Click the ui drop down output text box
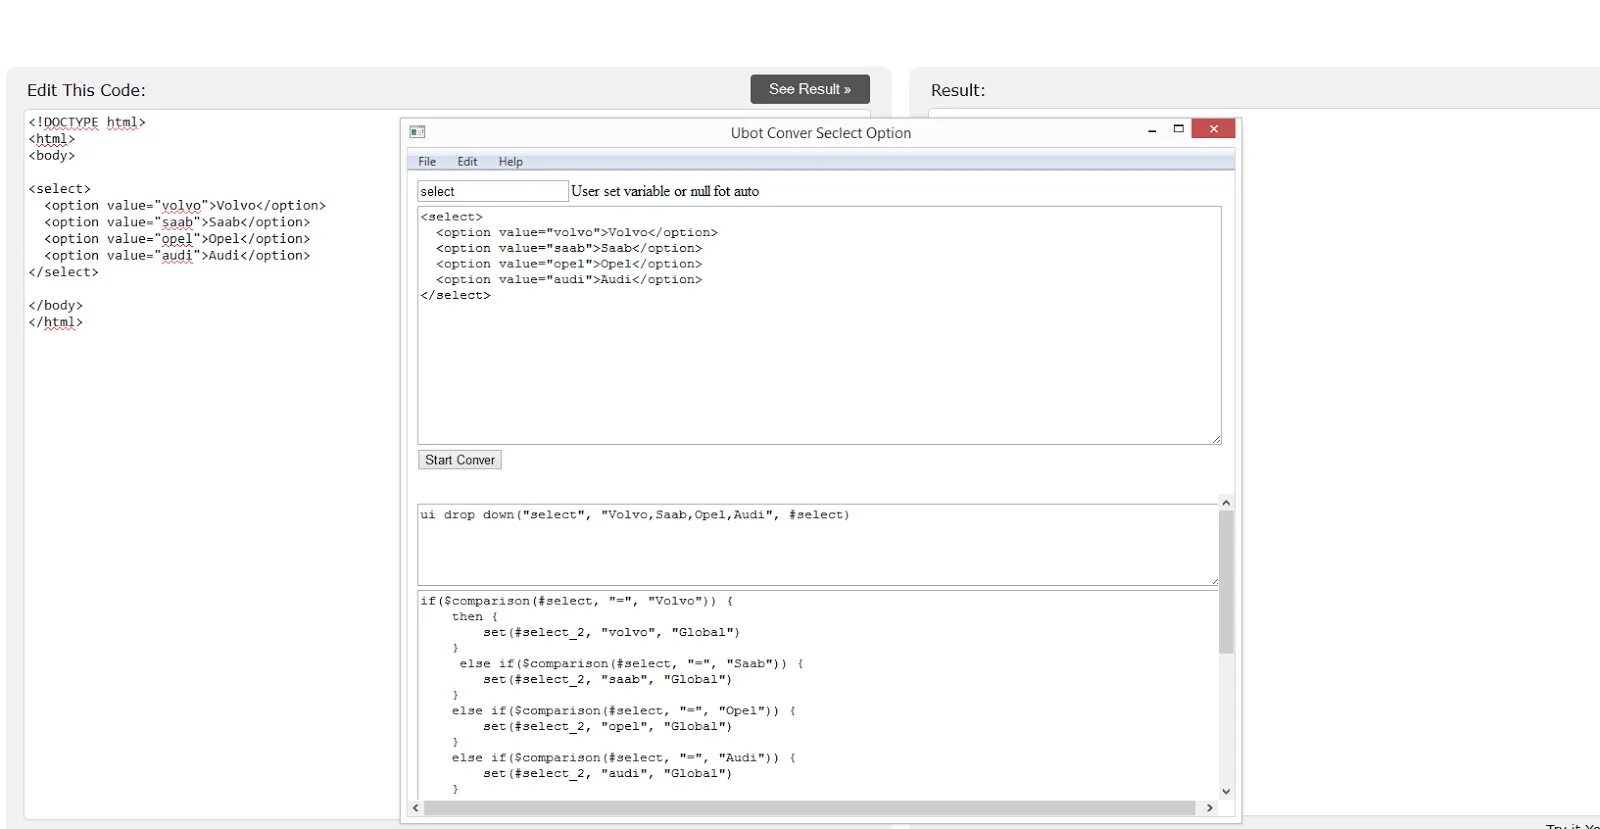This screenshot has height=829, width=1600. click(x=818, y=545)
